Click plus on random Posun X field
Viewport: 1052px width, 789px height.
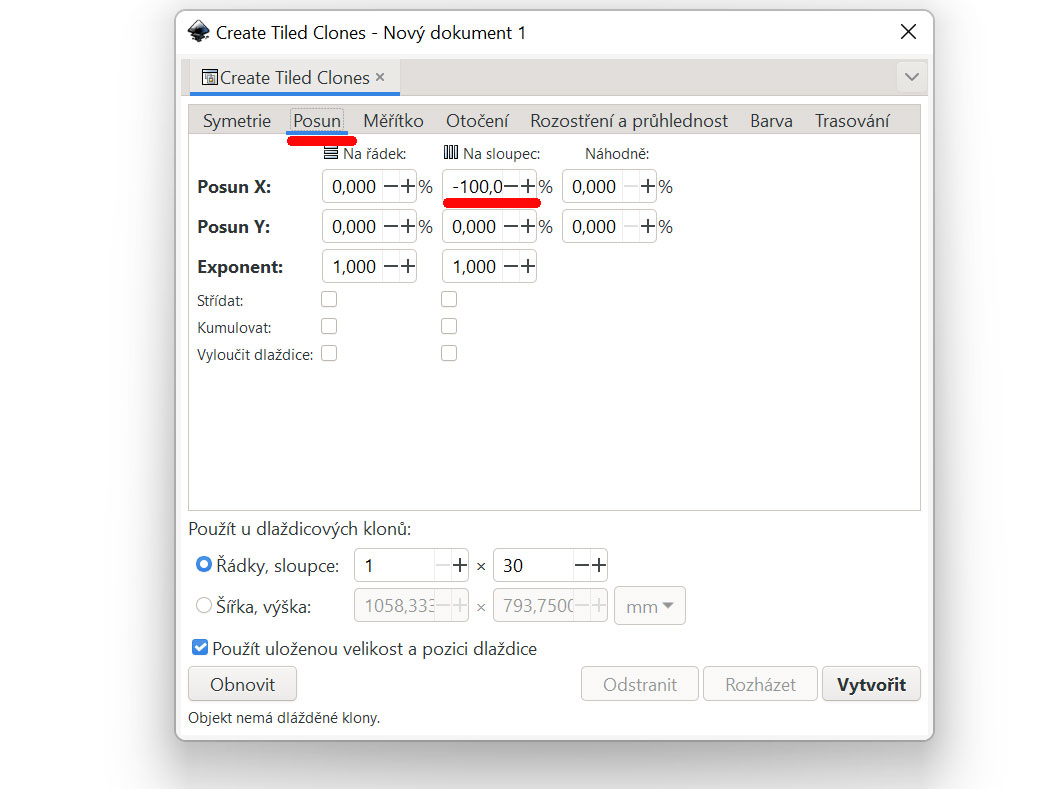click(x=647, y=187)
